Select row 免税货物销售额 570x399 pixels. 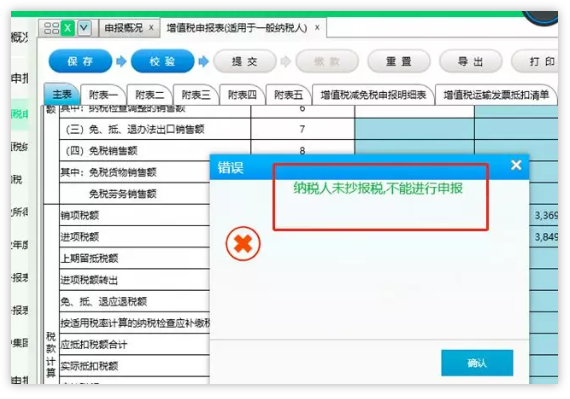pyautogui.click(x=135, y=172)
